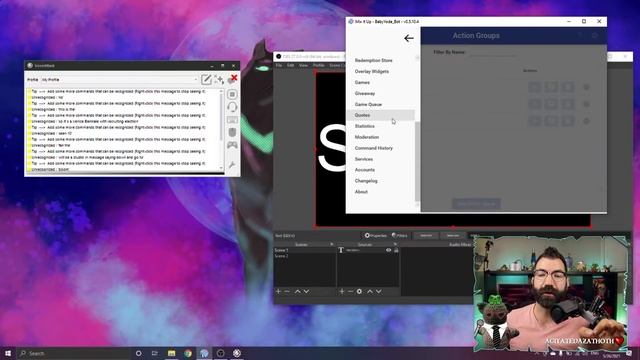
Task: Select the first Tip log entry in VoiceAttack
Action: 119,92
